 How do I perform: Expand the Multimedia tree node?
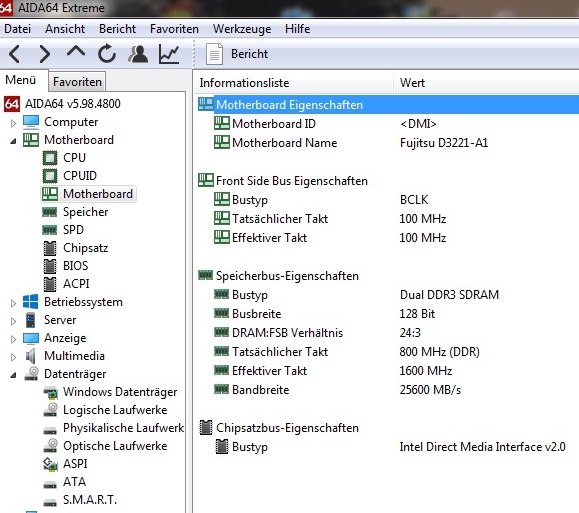13,357
